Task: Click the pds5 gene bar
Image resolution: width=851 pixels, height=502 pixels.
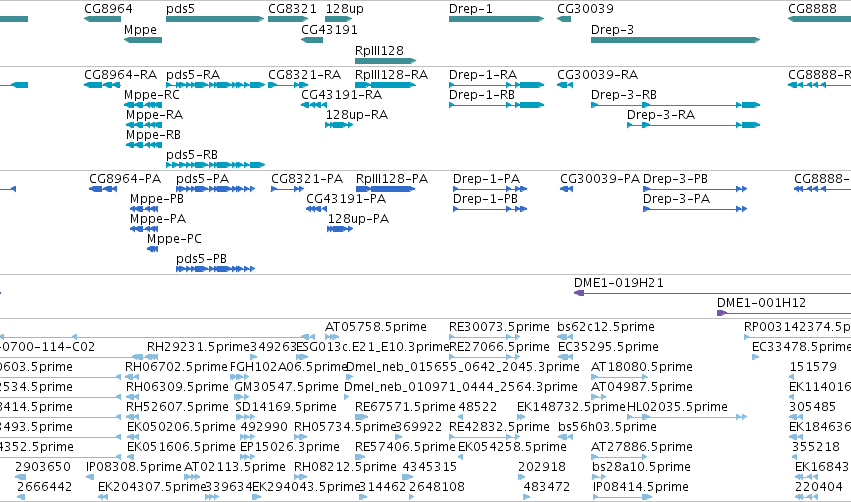Action: pyautogui.click(x=215, y=19)
